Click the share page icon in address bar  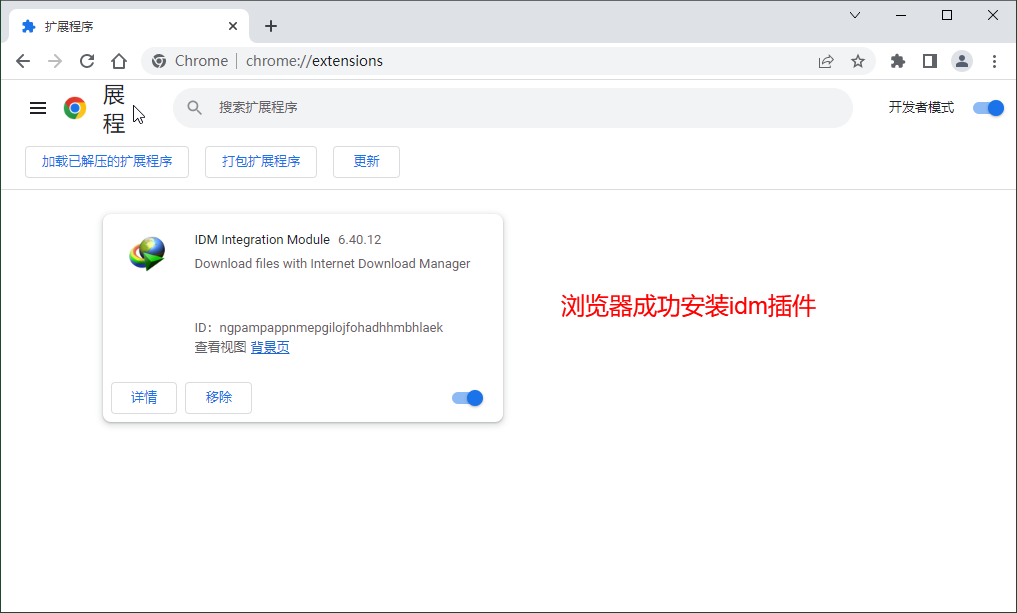[826, 61]
